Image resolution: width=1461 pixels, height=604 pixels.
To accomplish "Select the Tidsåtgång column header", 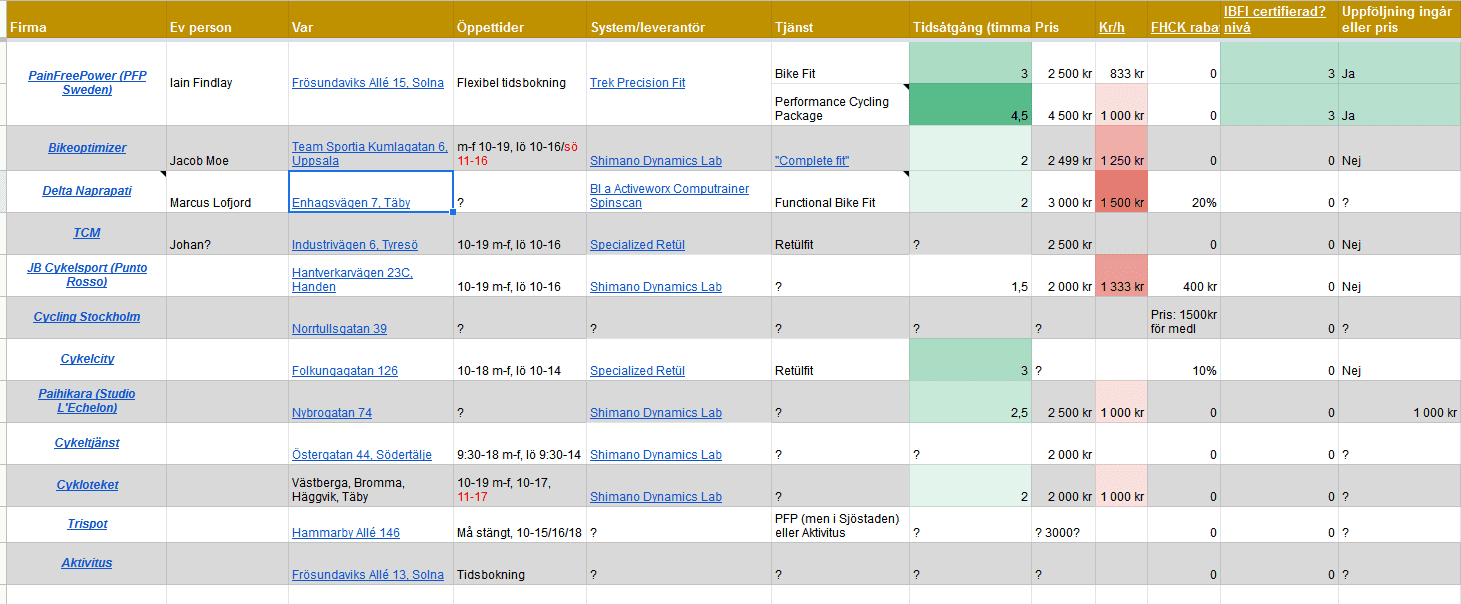I will [x=970, y=20].
